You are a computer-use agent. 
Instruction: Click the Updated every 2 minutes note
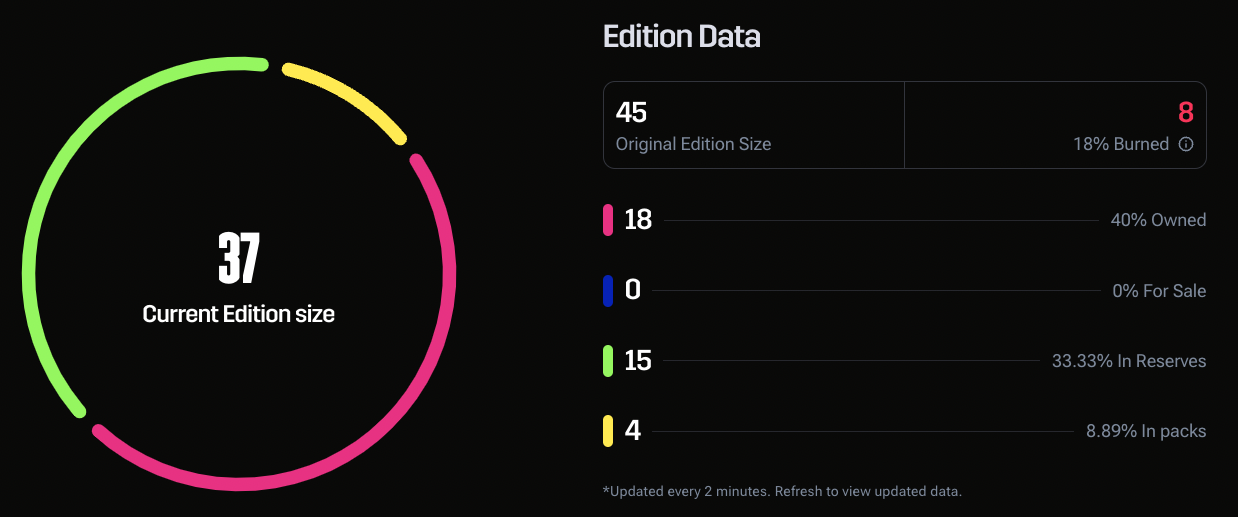click(x=782, y=491)
